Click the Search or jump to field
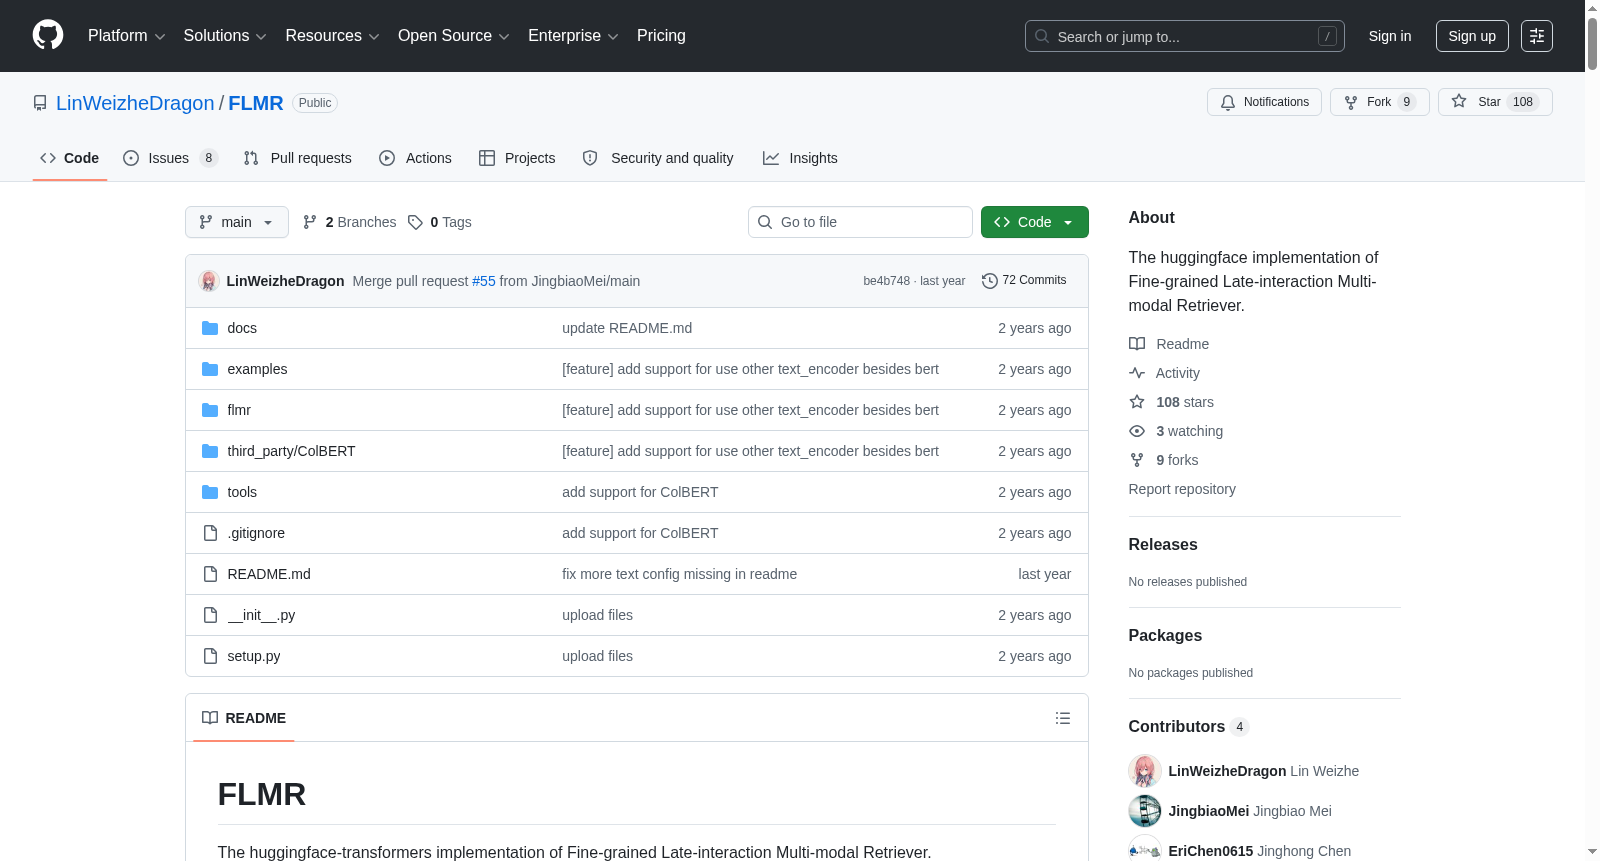Viewport: 1600px width, 861px height. 1185,36
